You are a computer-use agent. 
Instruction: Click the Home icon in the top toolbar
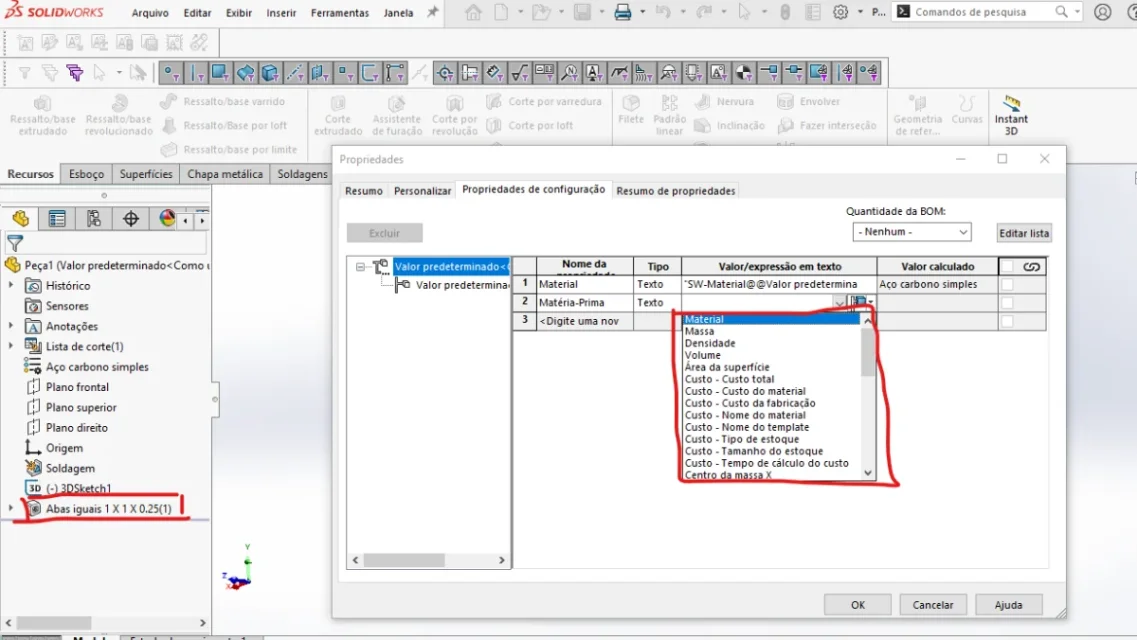tap(473, 12)
